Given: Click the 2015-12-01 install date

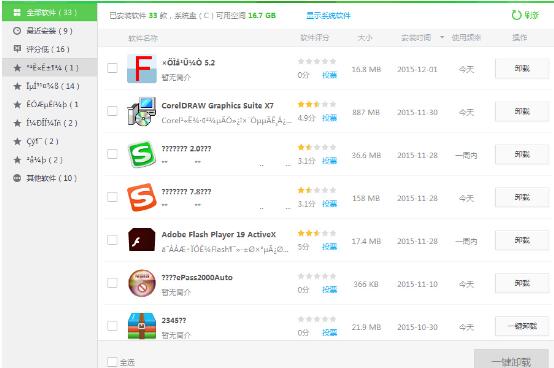Looking at the screenshot, I should pyautogui.click(x=417, y=69).
